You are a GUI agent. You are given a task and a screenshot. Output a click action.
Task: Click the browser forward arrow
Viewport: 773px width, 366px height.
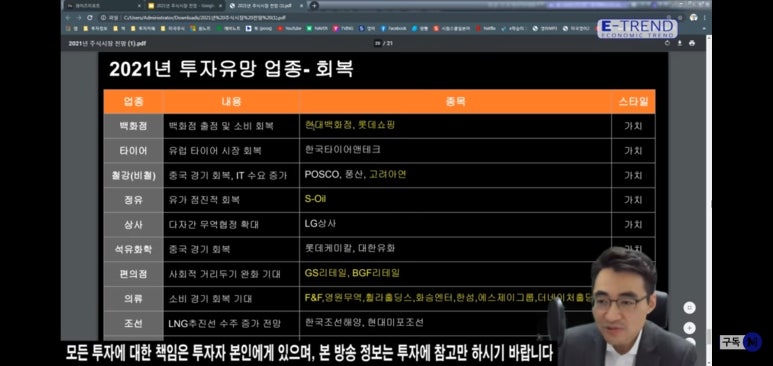79,17
